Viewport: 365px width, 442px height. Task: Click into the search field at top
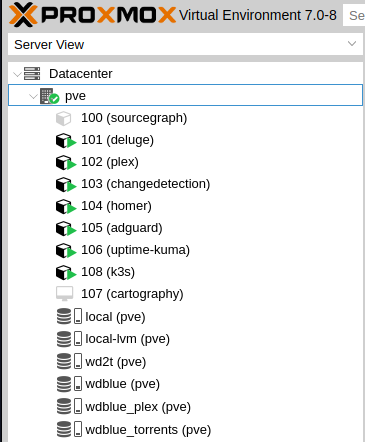tap(354, 15)
